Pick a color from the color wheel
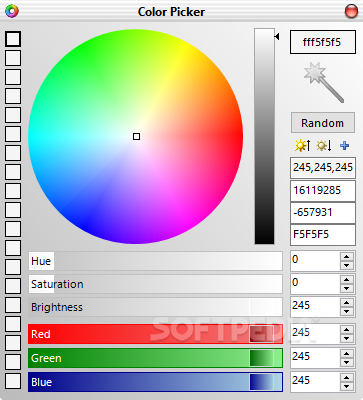This screenshot has width=363, height=400. coord(136,136)
